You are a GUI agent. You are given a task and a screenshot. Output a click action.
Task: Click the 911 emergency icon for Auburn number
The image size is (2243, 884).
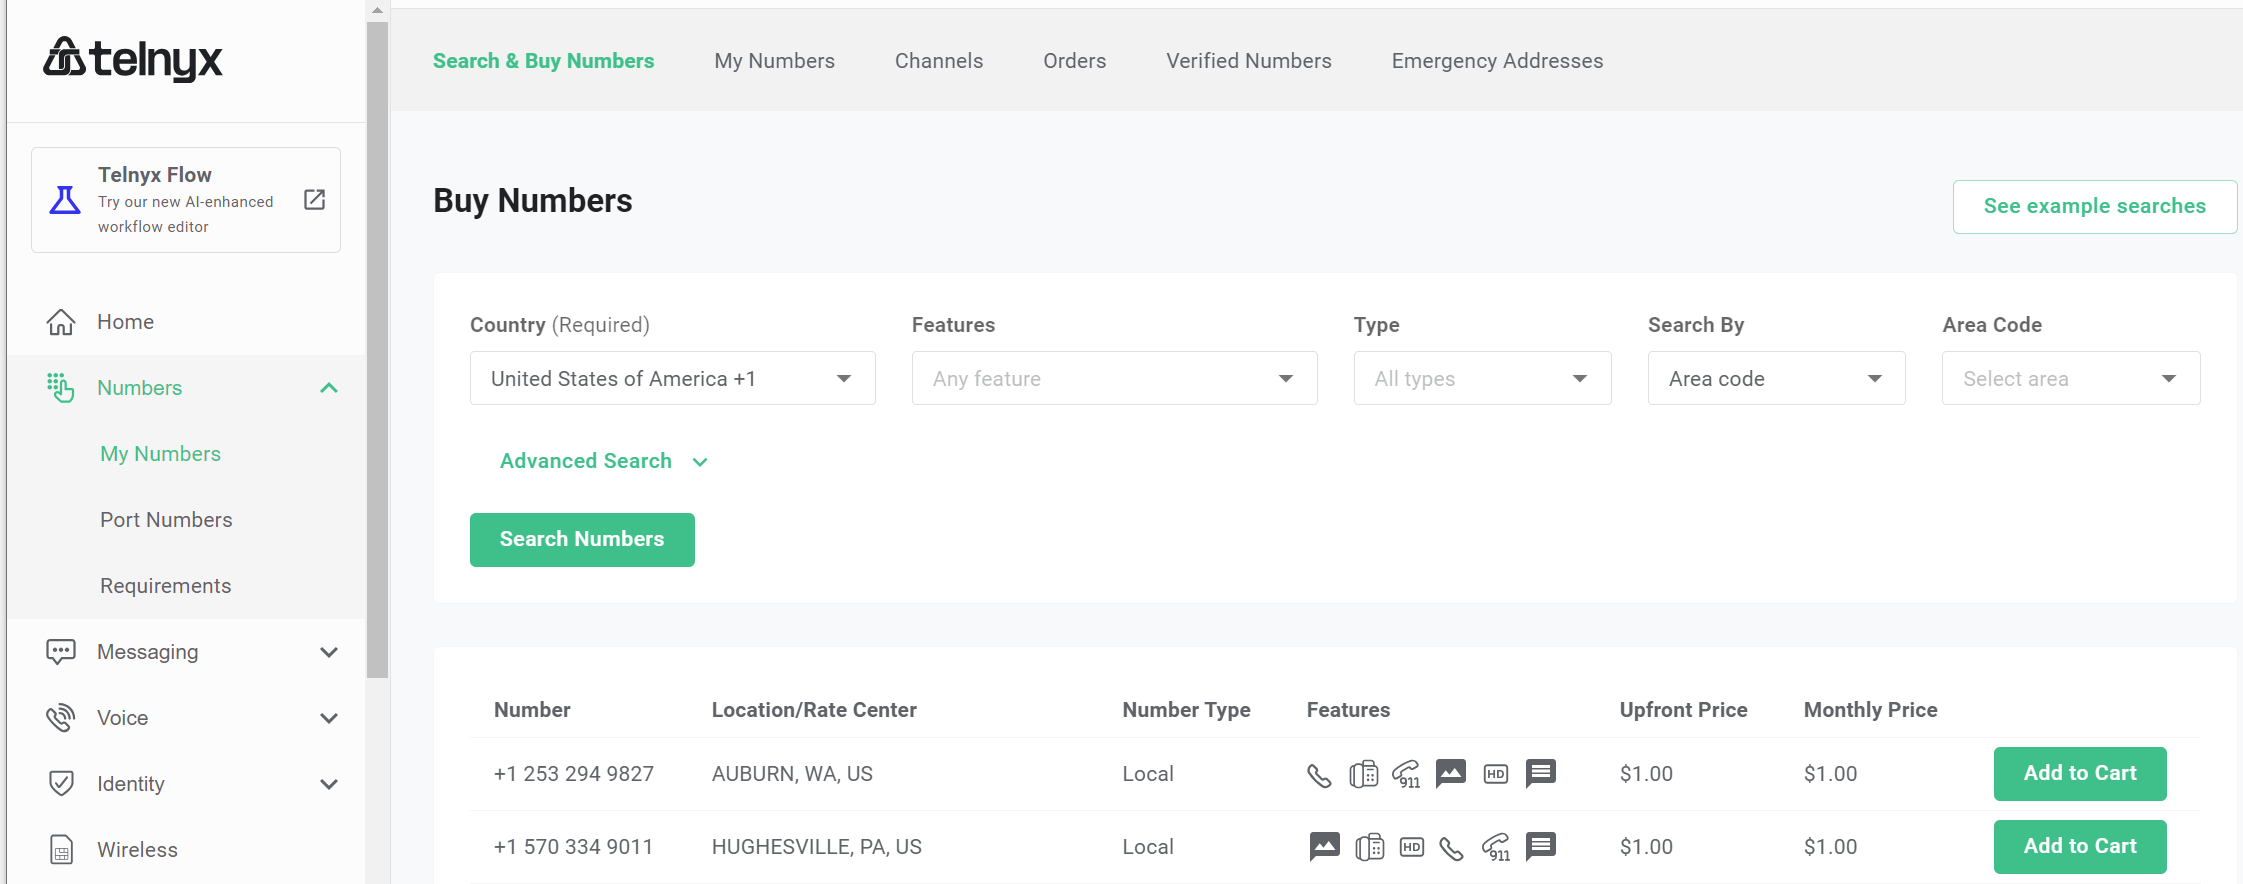(x=1406, y=774)
